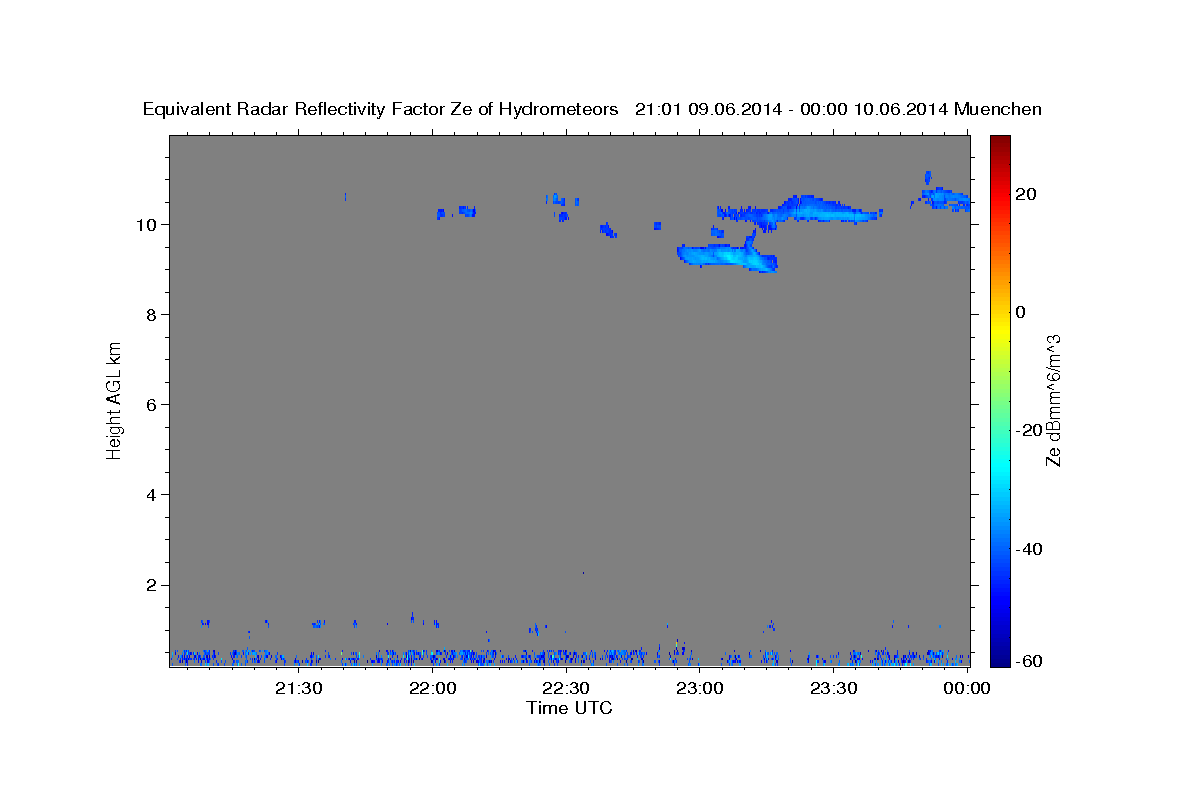Screen dimensions: 1200x800
Task: Click the height tick label 10
Action: (x=146, y=225)
